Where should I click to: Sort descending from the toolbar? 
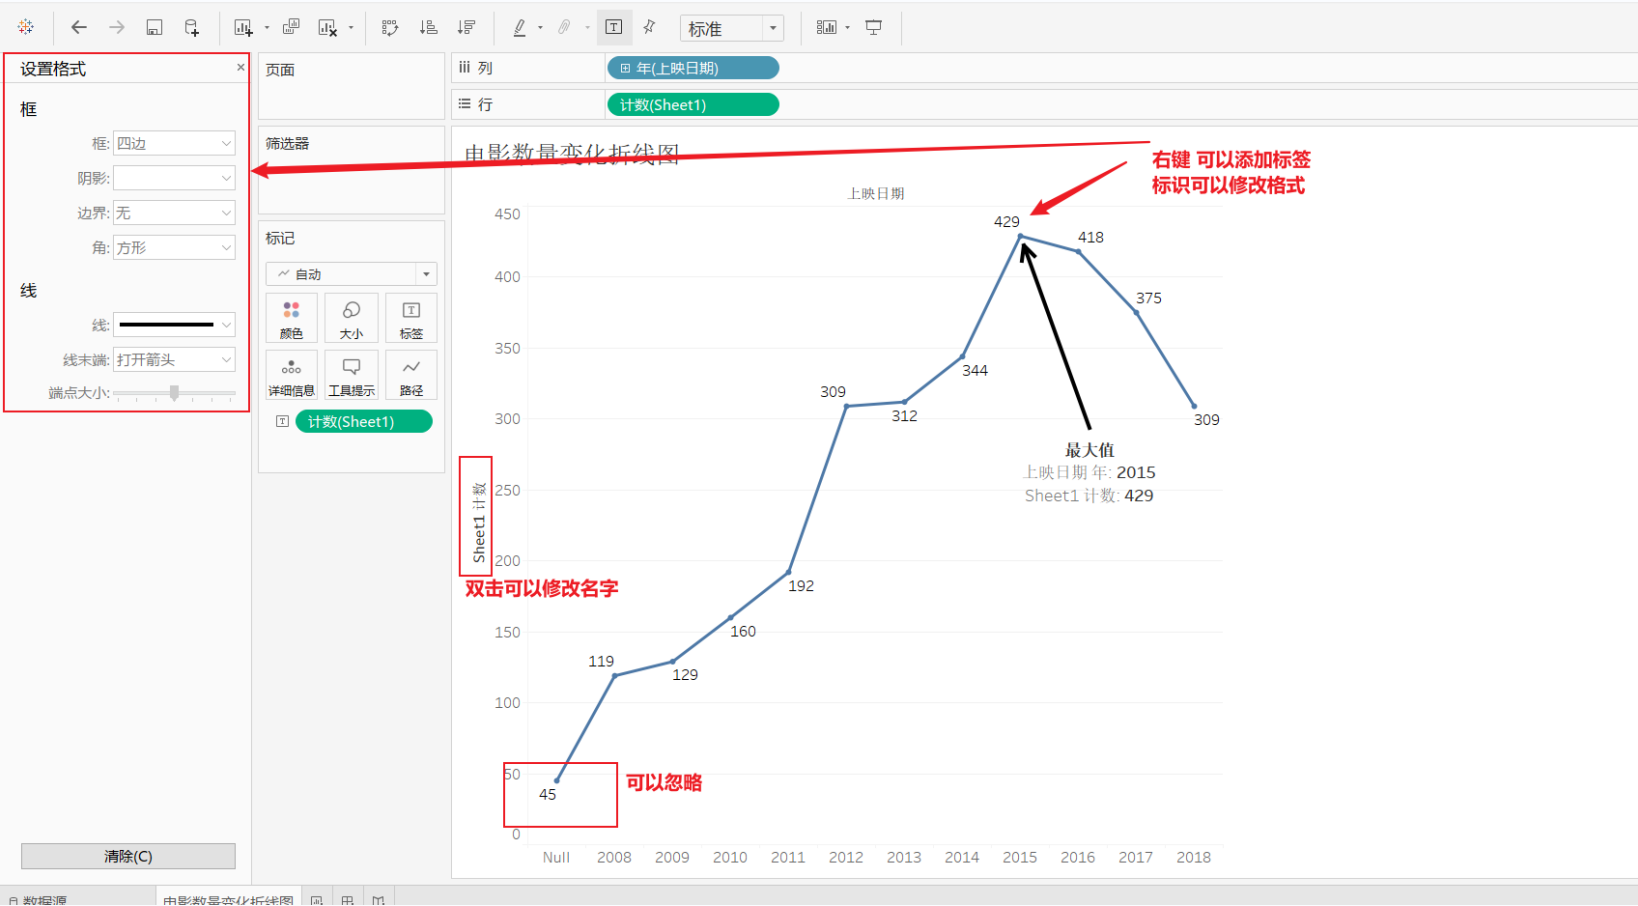466,27
